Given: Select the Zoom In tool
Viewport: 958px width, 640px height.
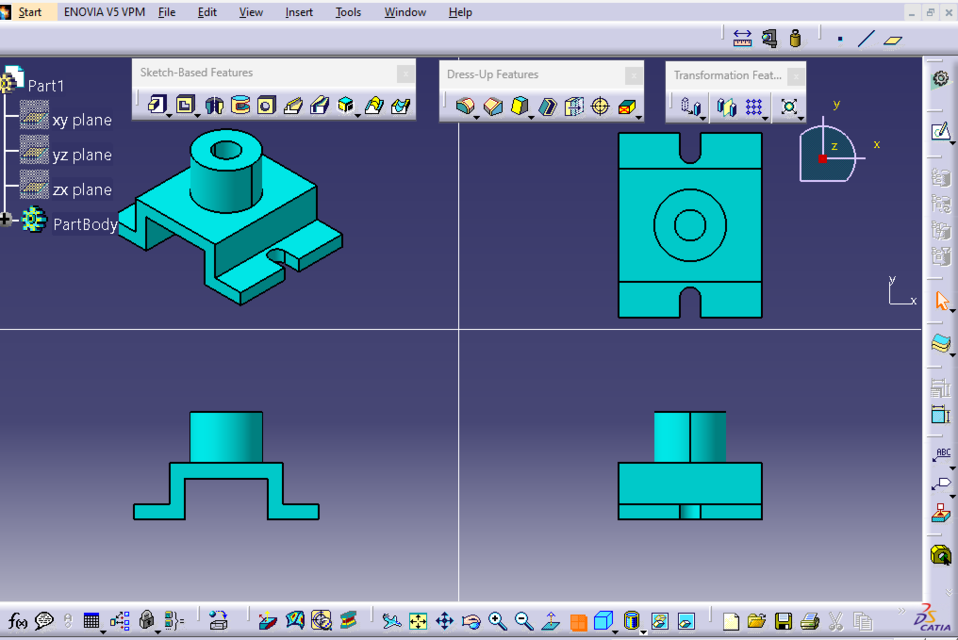Looking at the screenshot, I should click(x=495, y=620).
